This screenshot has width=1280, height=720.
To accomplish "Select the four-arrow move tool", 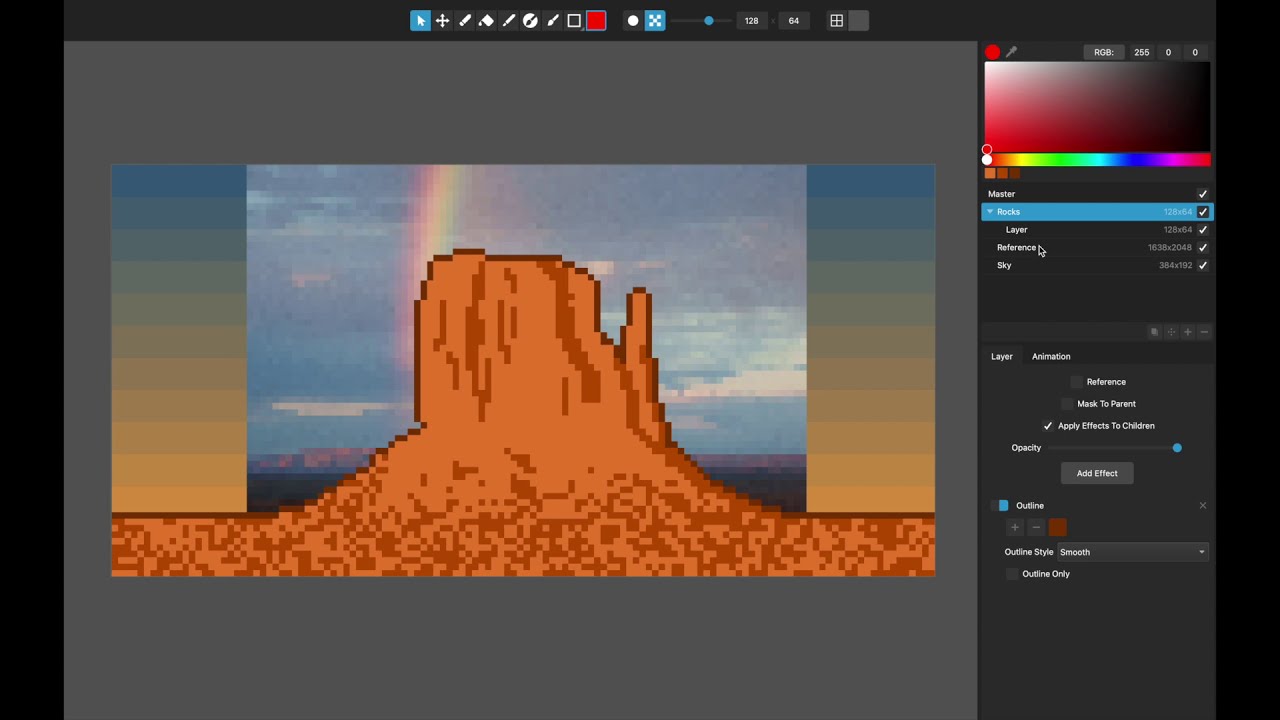I will [x=442, y=20].
